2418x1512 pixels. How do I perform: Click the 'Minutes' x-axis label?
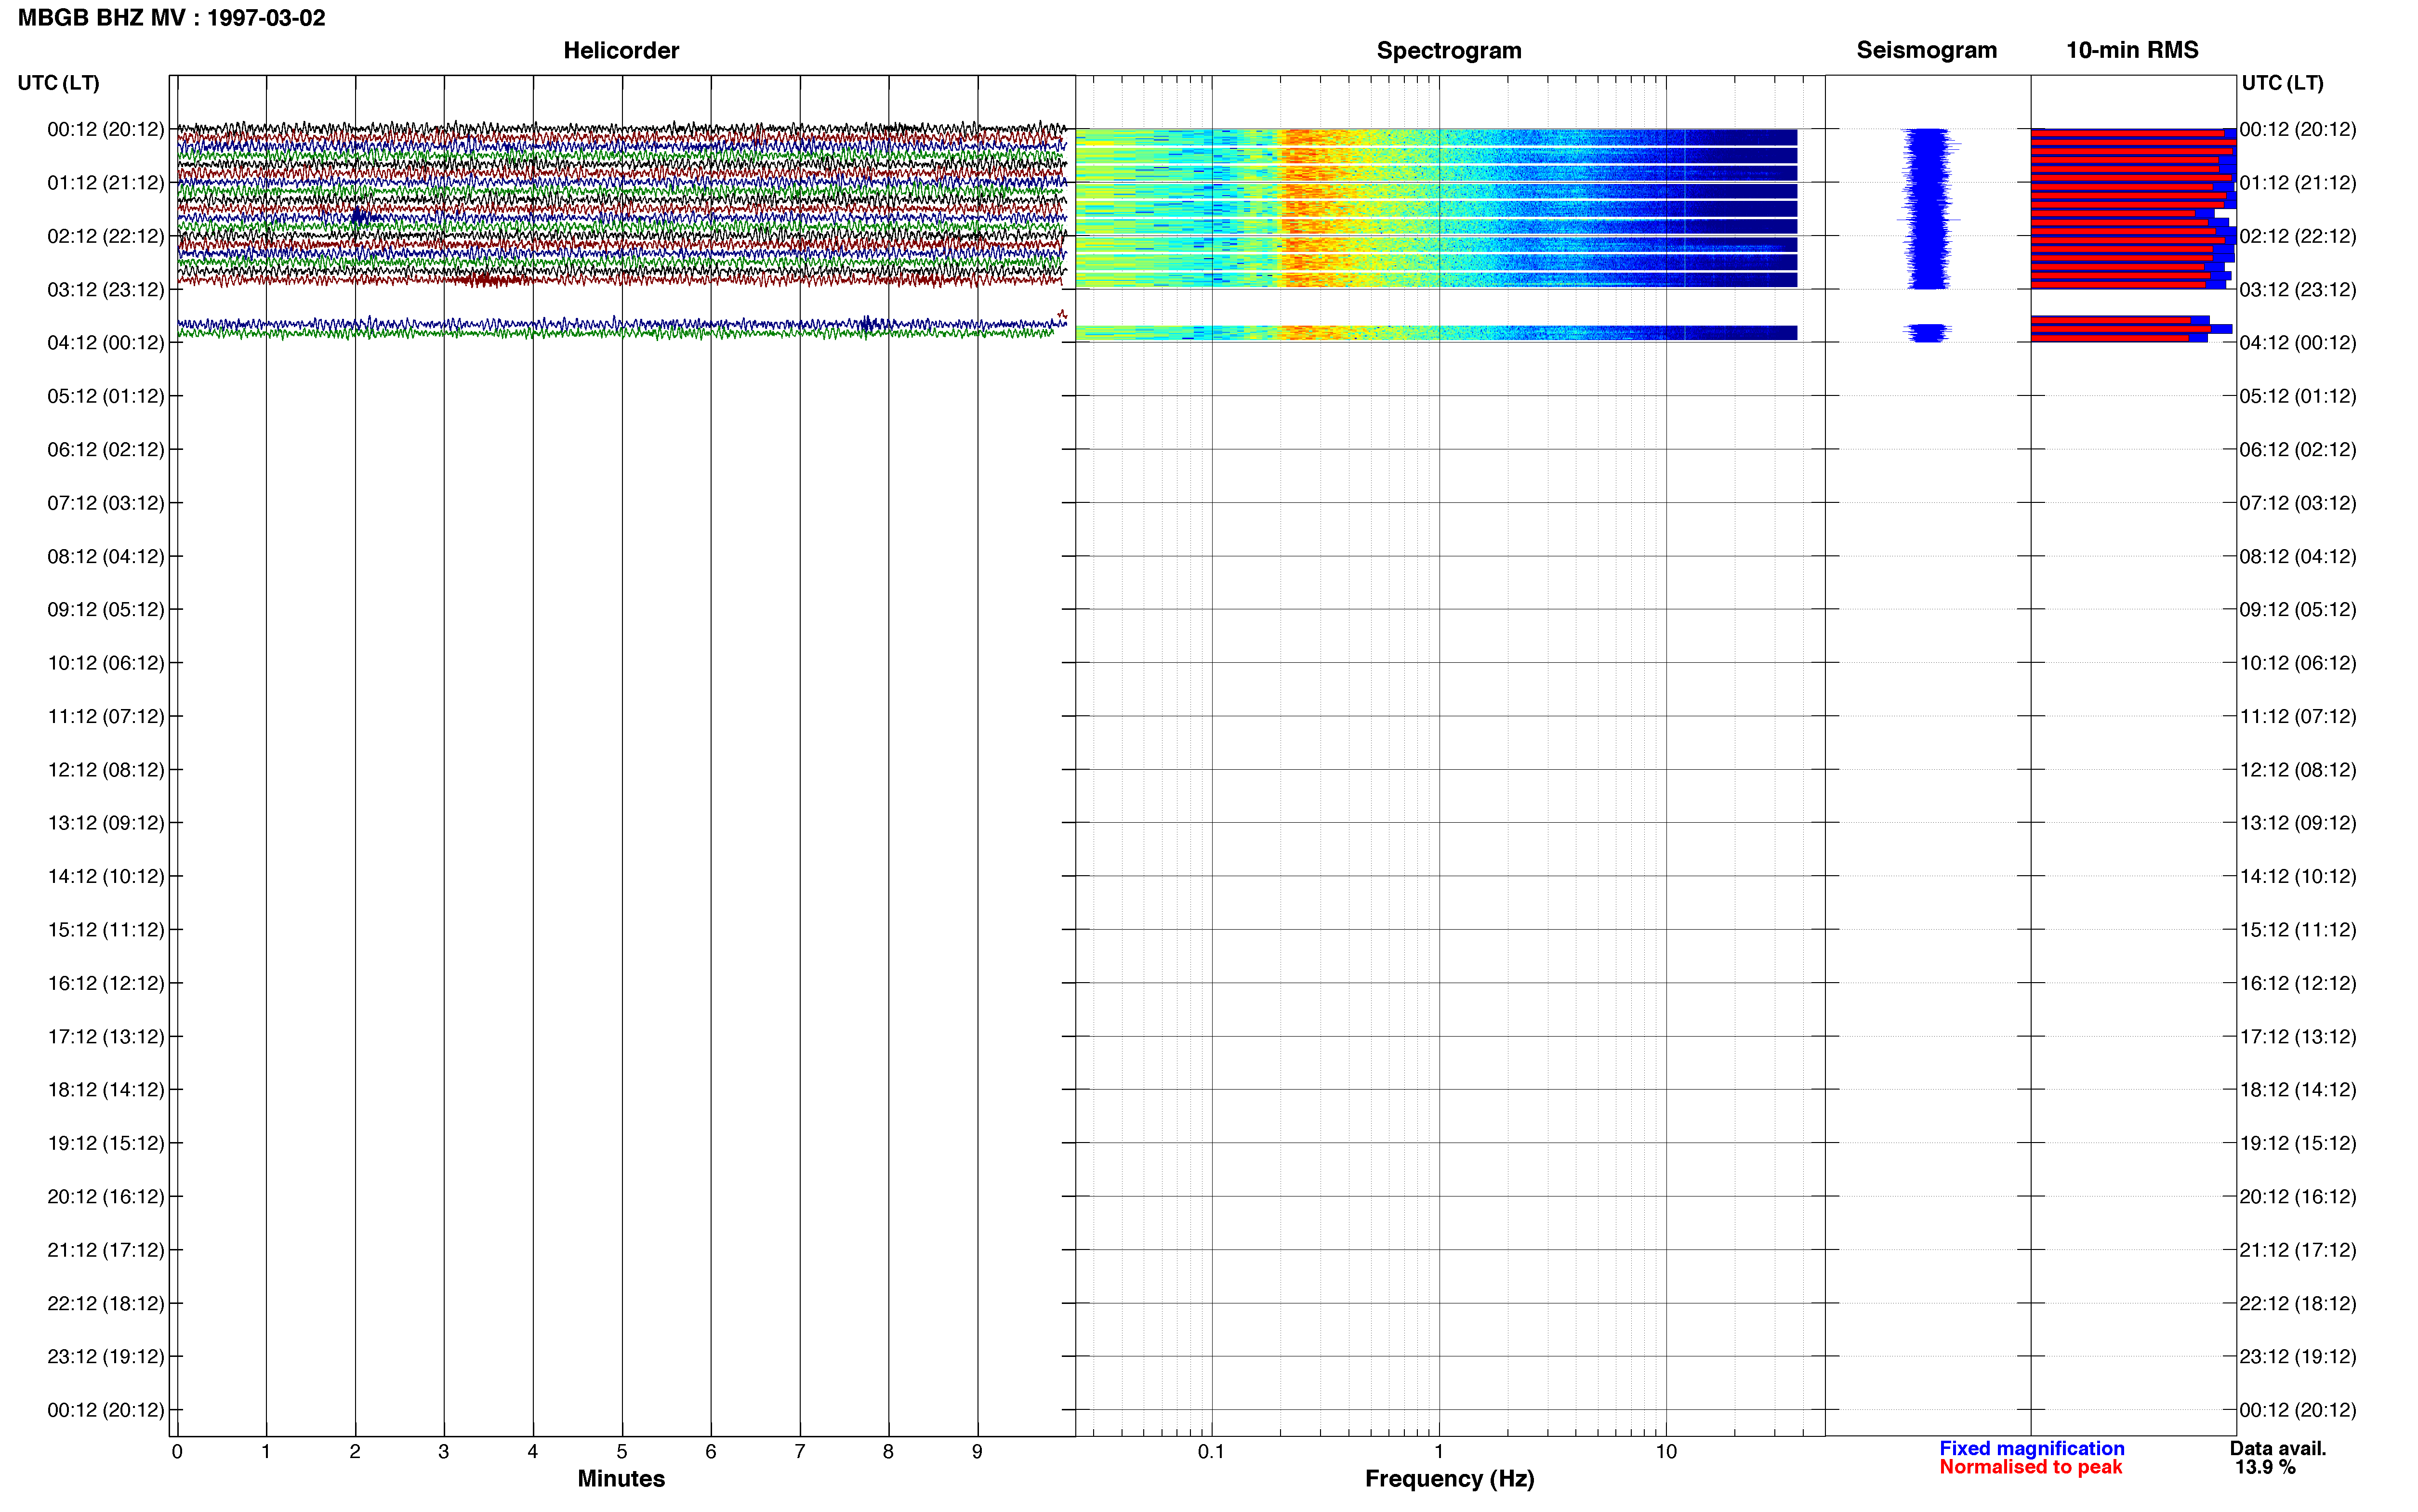(621, 1478)
